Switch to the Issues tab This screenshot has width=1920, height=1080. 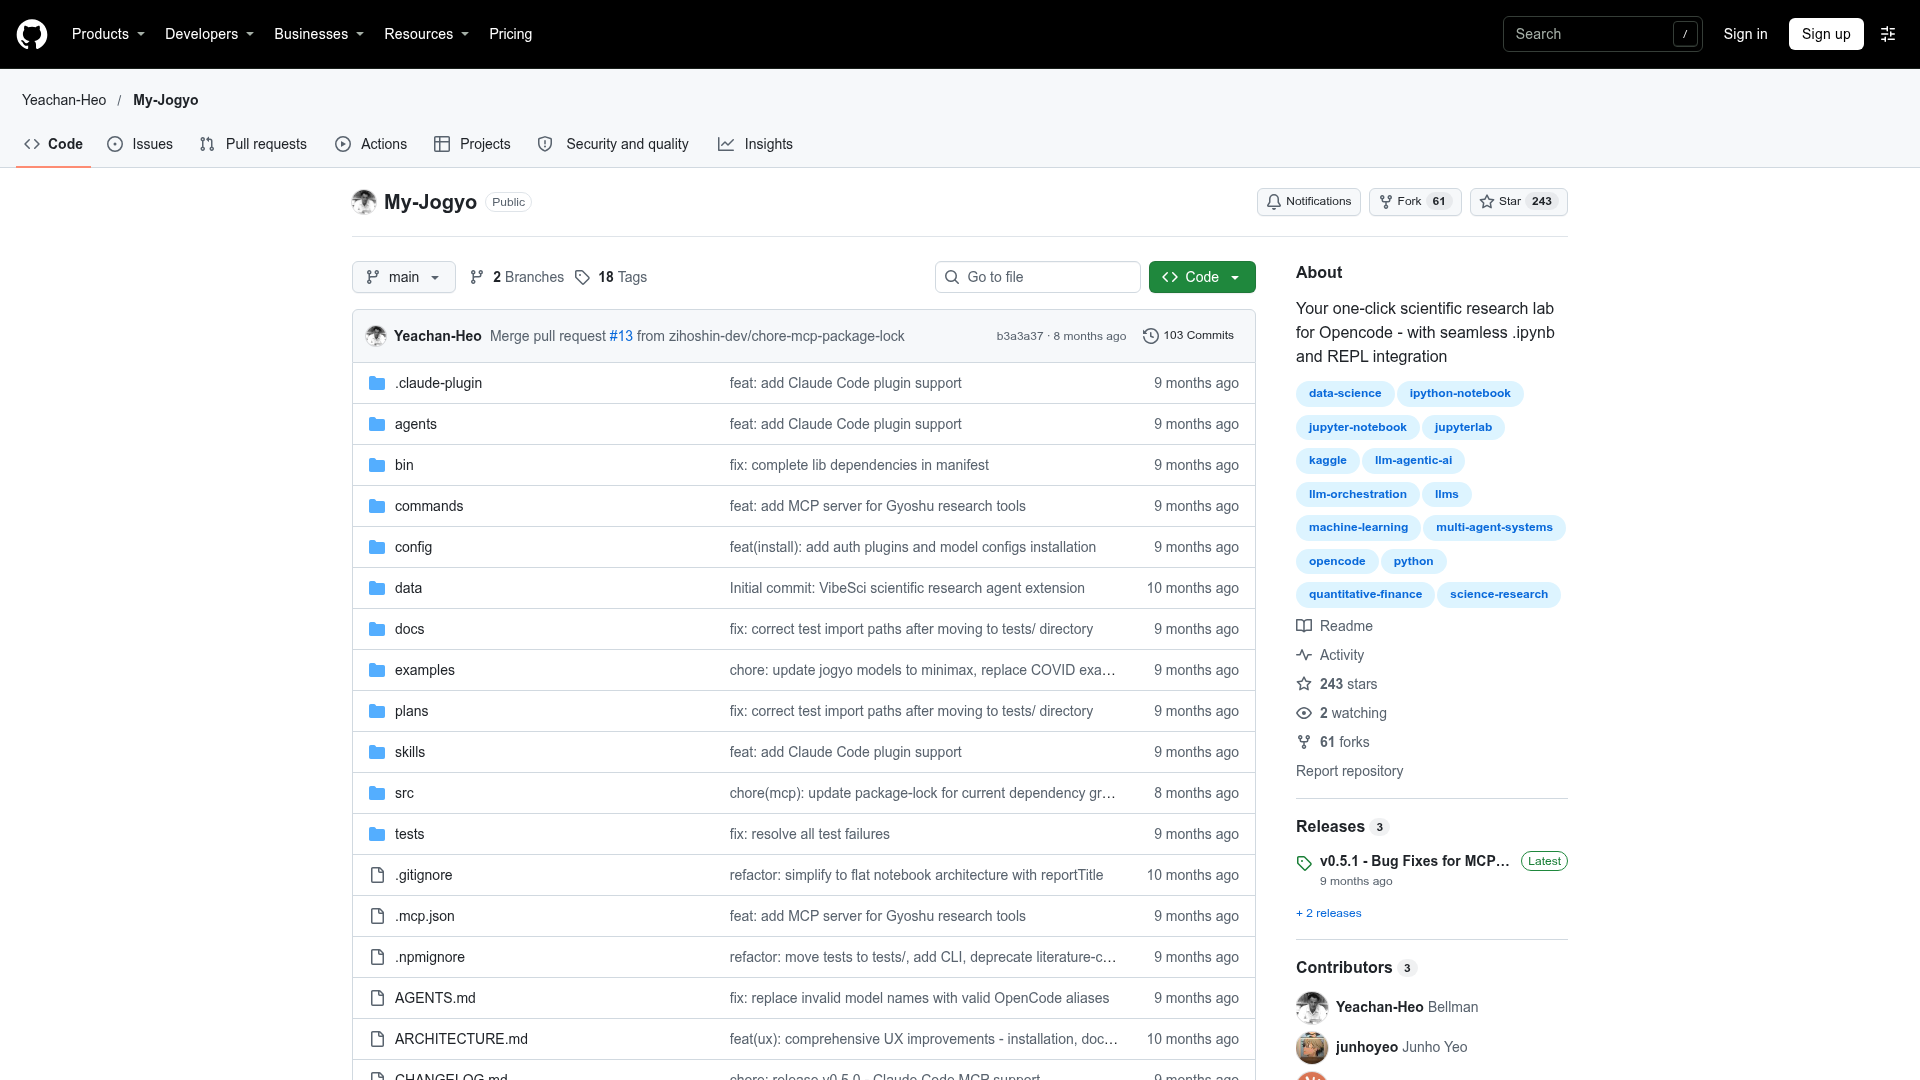[x=140, y=144]
